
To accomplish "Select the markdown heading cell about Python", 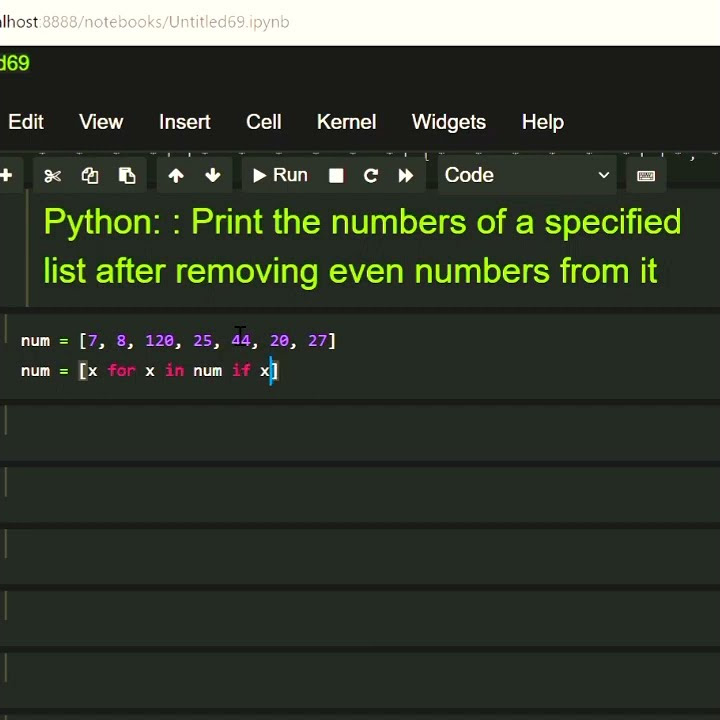I will tap(363, 247).
